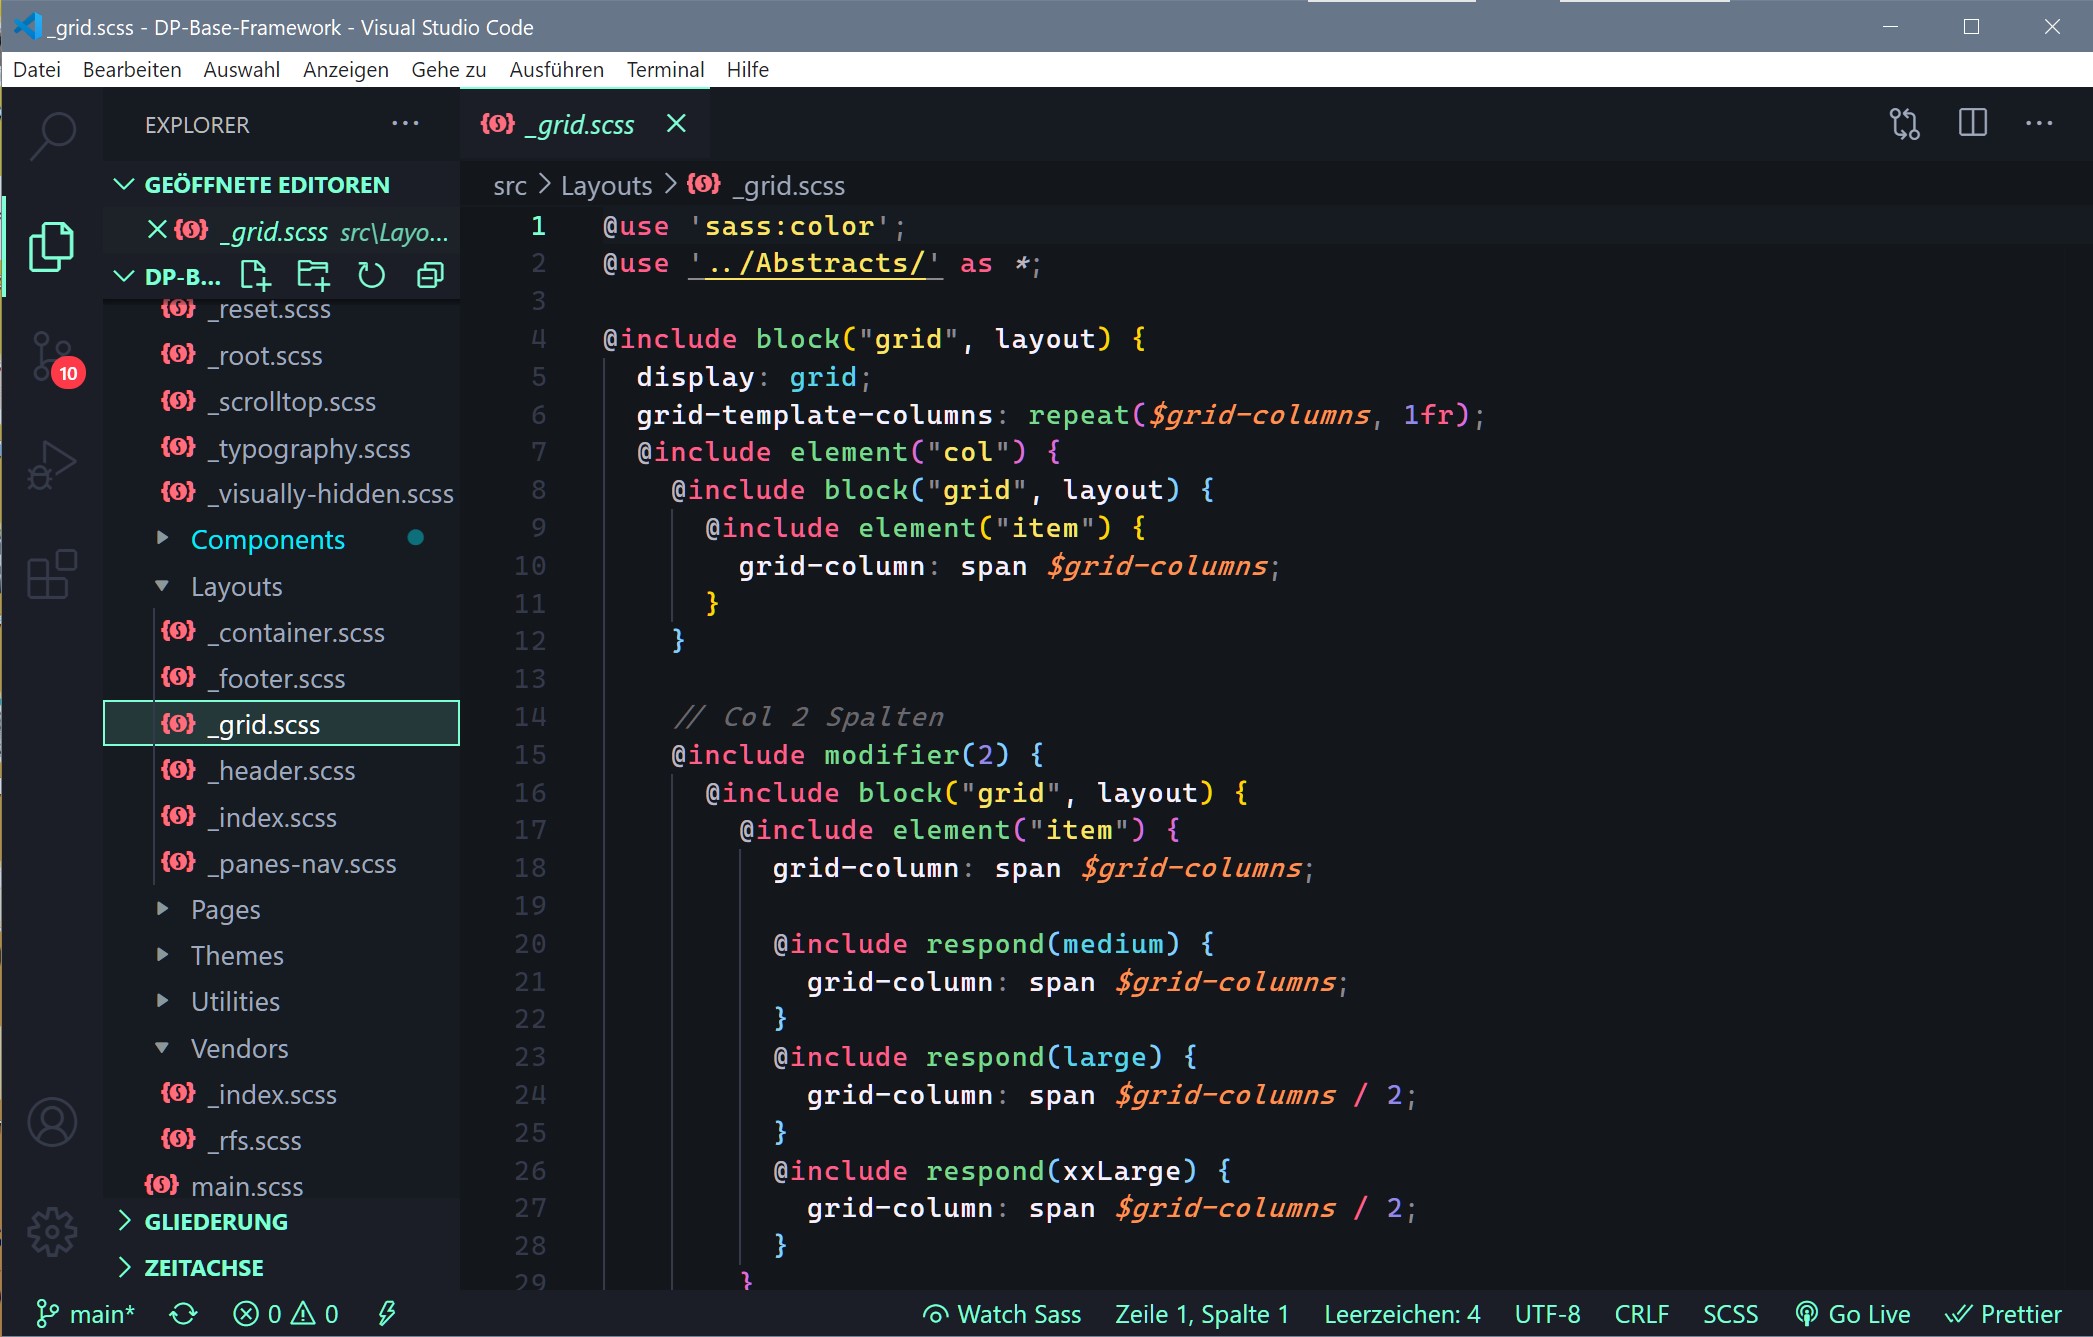Viewport: 2093px width, 1337px height.
Task: Click the New Folder icon in explorer
Action: (313, 275)
